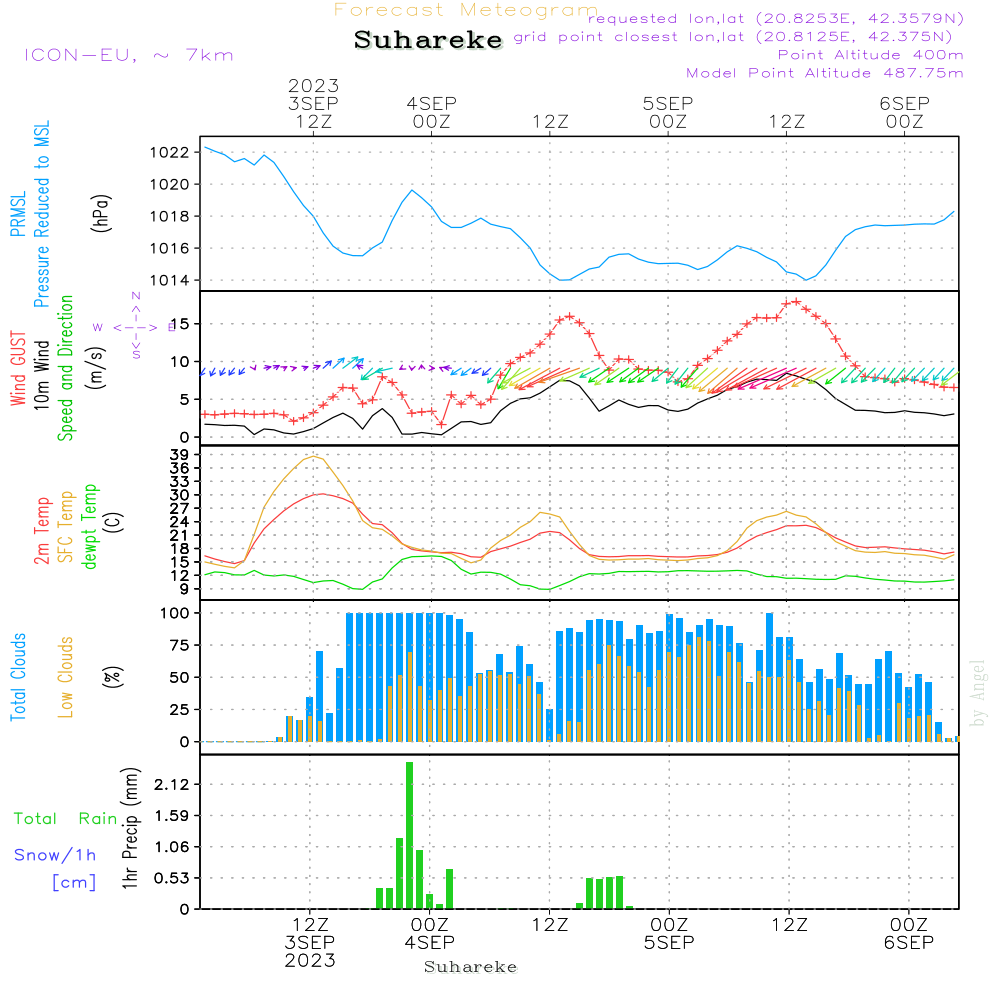Viewport: 1000px width, 1000px height.
Task: Click the Suhareke title at top
Action: tap(428, 41)
